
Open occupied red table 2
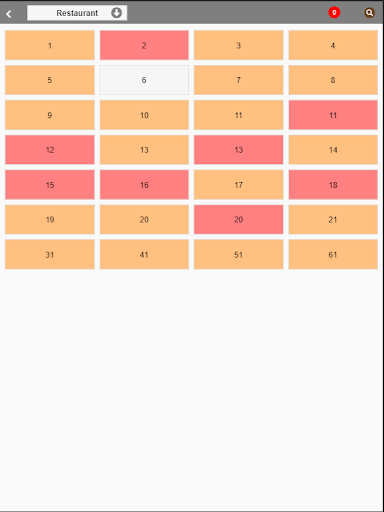pos(144,45)
